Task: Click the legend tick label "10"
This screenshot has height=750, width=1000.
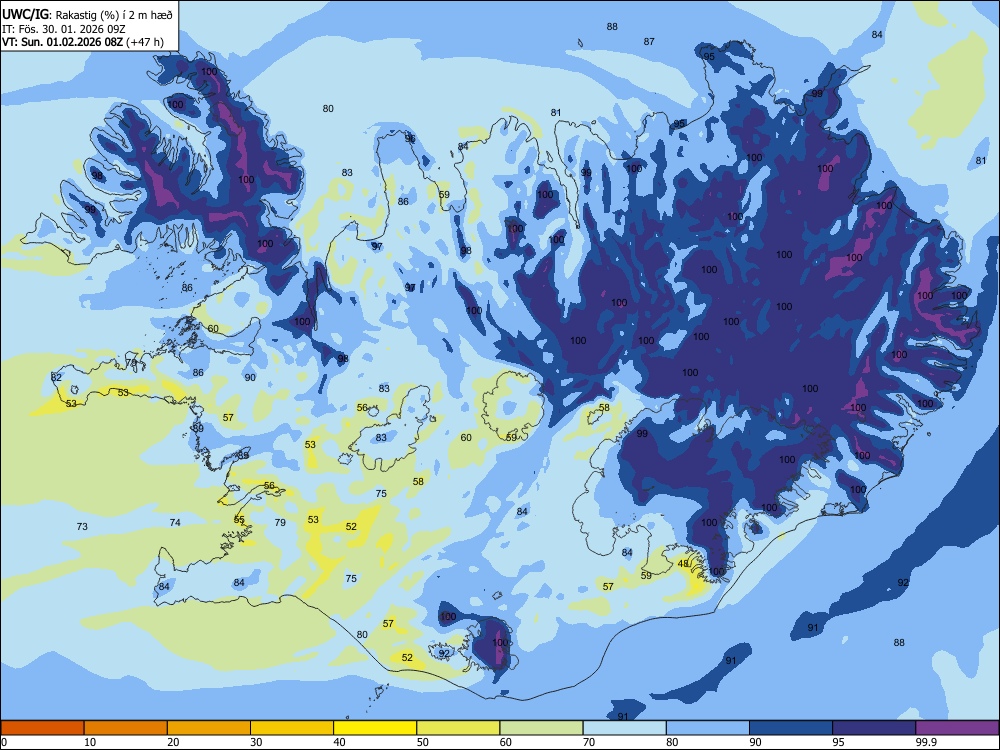Action: click(90, 742)
